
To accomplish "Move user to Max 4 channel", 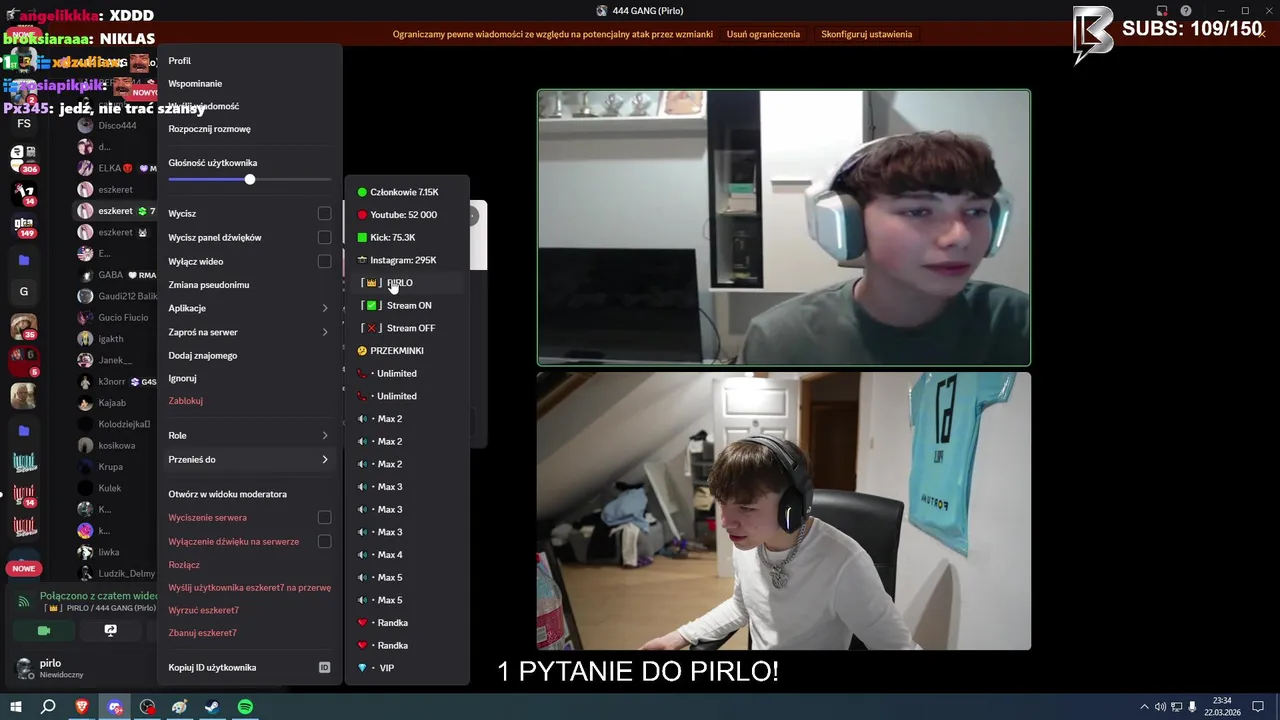I will tap(407, 555).
